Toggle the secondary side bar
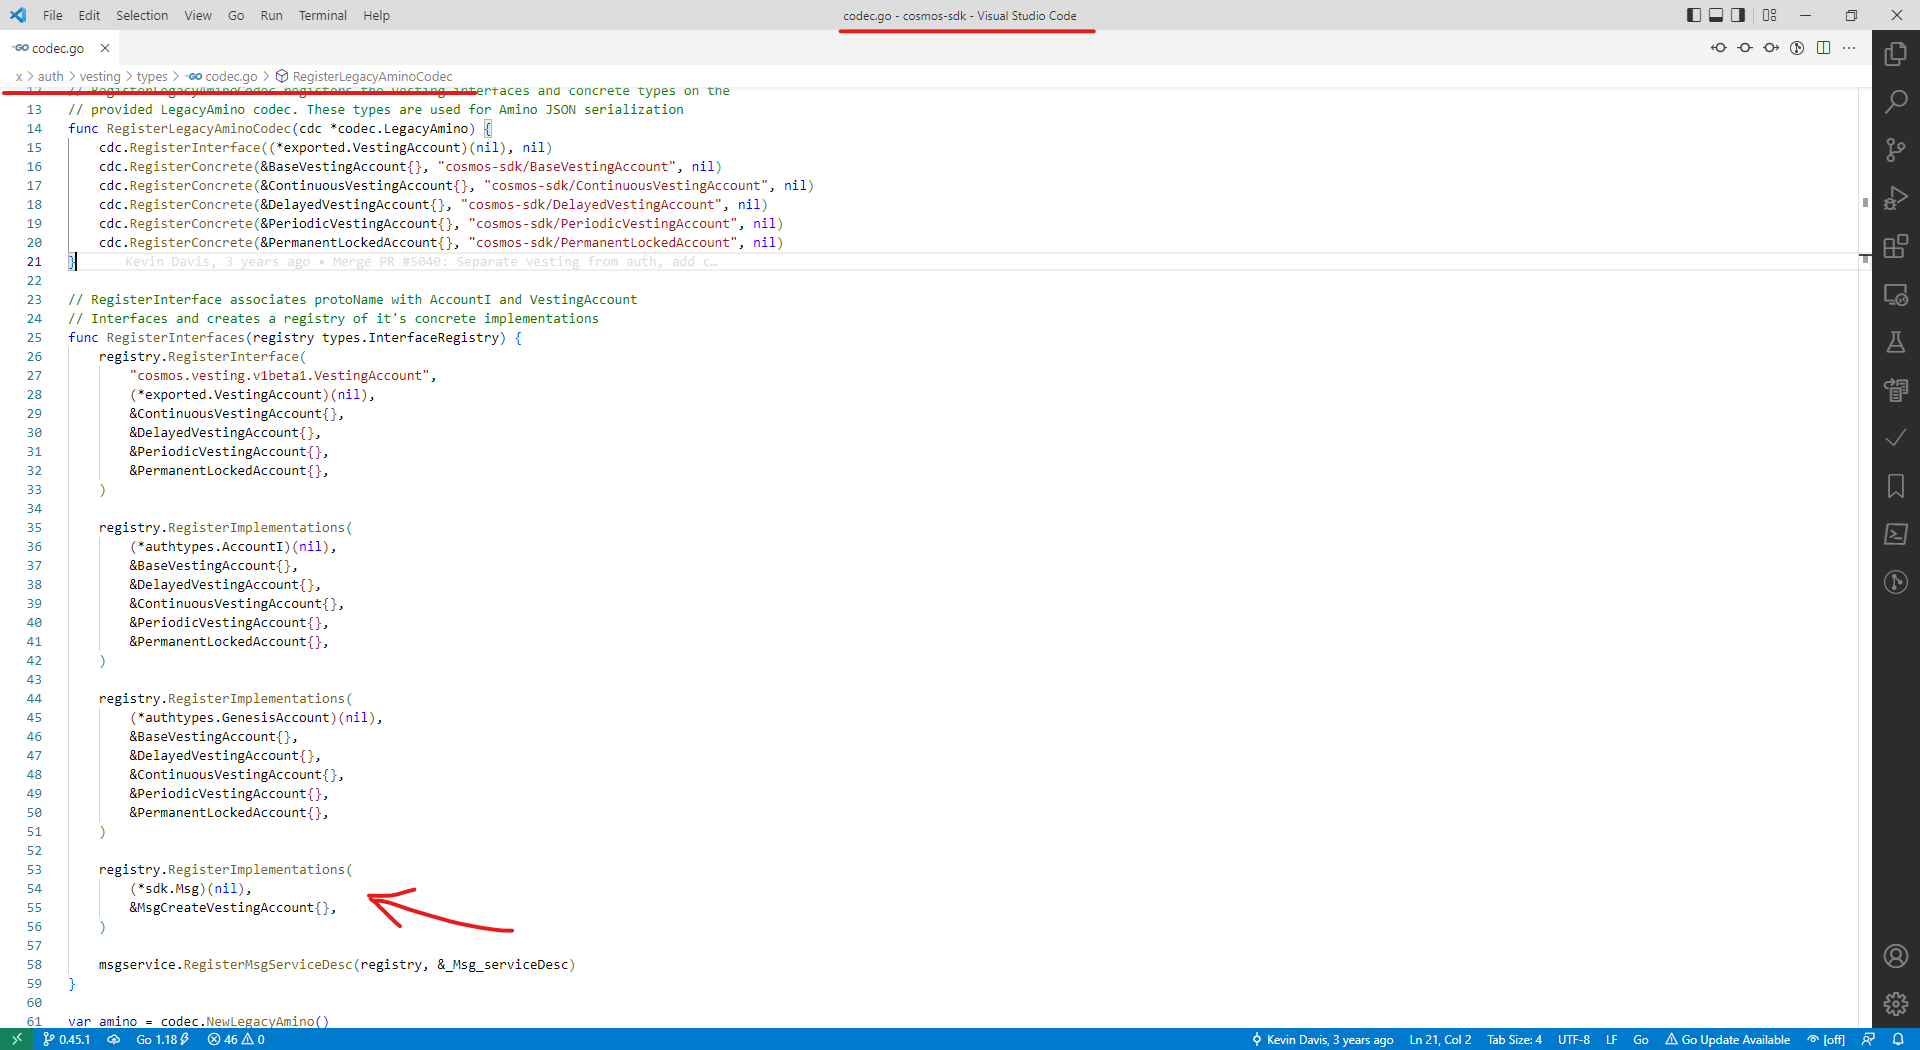The height and width of the screenshot is (1050, 1920). click(x=1739, y=15)
